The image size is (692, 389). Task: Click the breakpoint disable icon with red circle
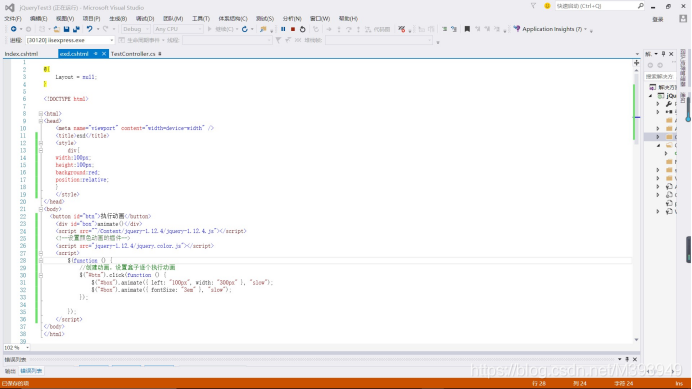(x=402, y=29)
